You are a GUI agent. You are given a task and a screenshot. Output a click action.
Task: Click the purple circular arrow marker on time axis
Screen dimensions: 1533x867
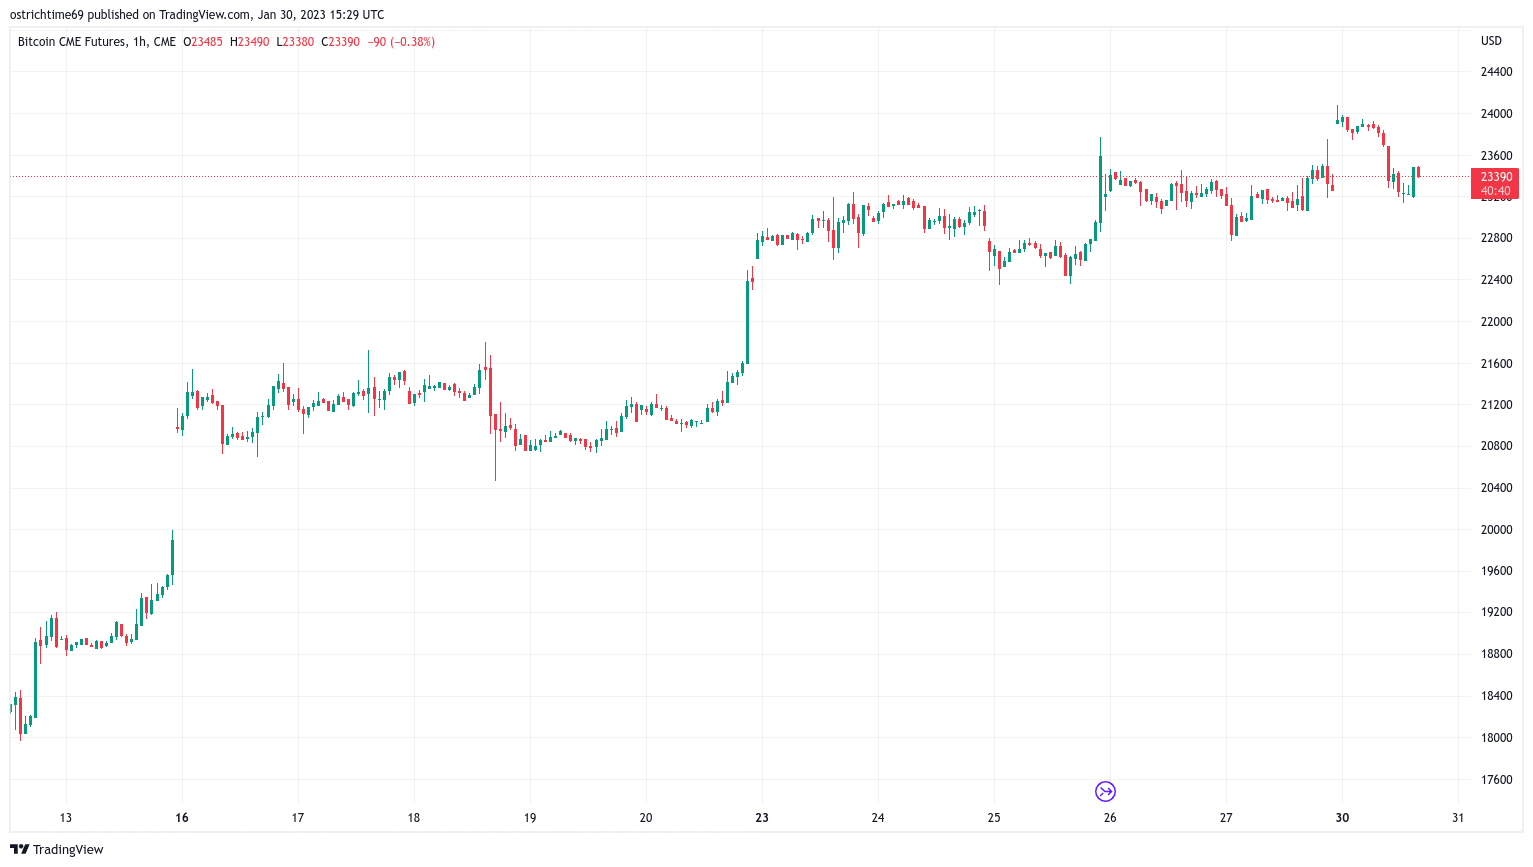click(1105, 792)
